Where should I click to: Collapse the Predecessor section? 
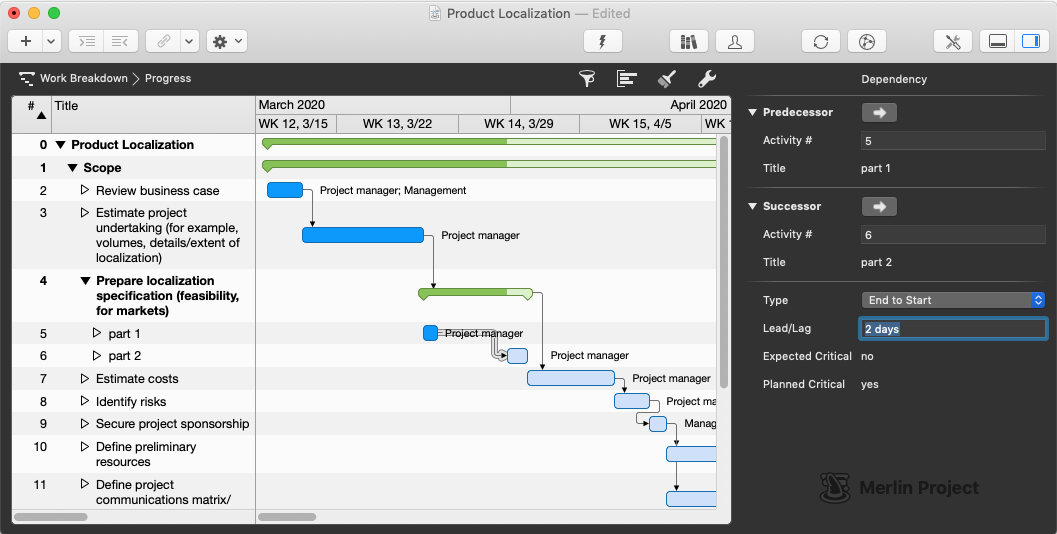pyautogui.click(x=752, y=112)
